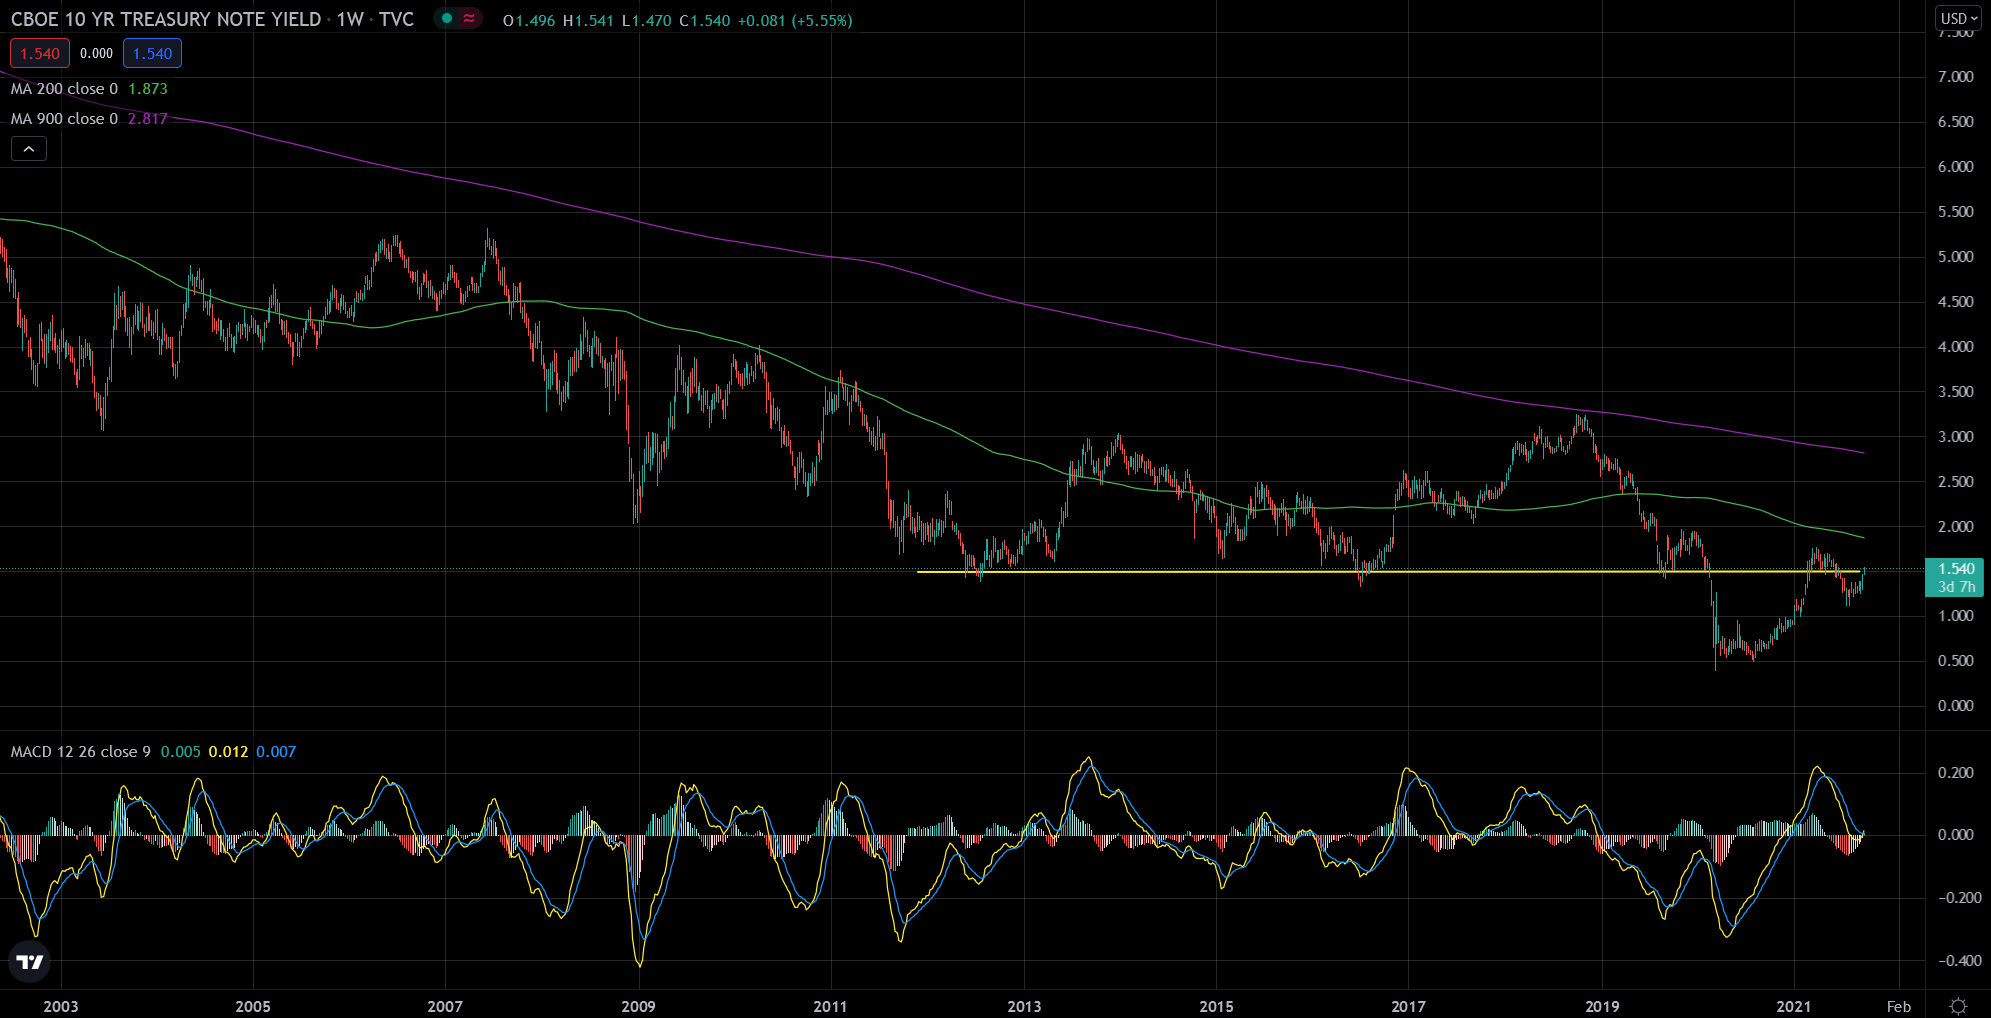The image size is (1991, 1018).
Task: Click the approximate data pink icon
Action: point(469,19)
